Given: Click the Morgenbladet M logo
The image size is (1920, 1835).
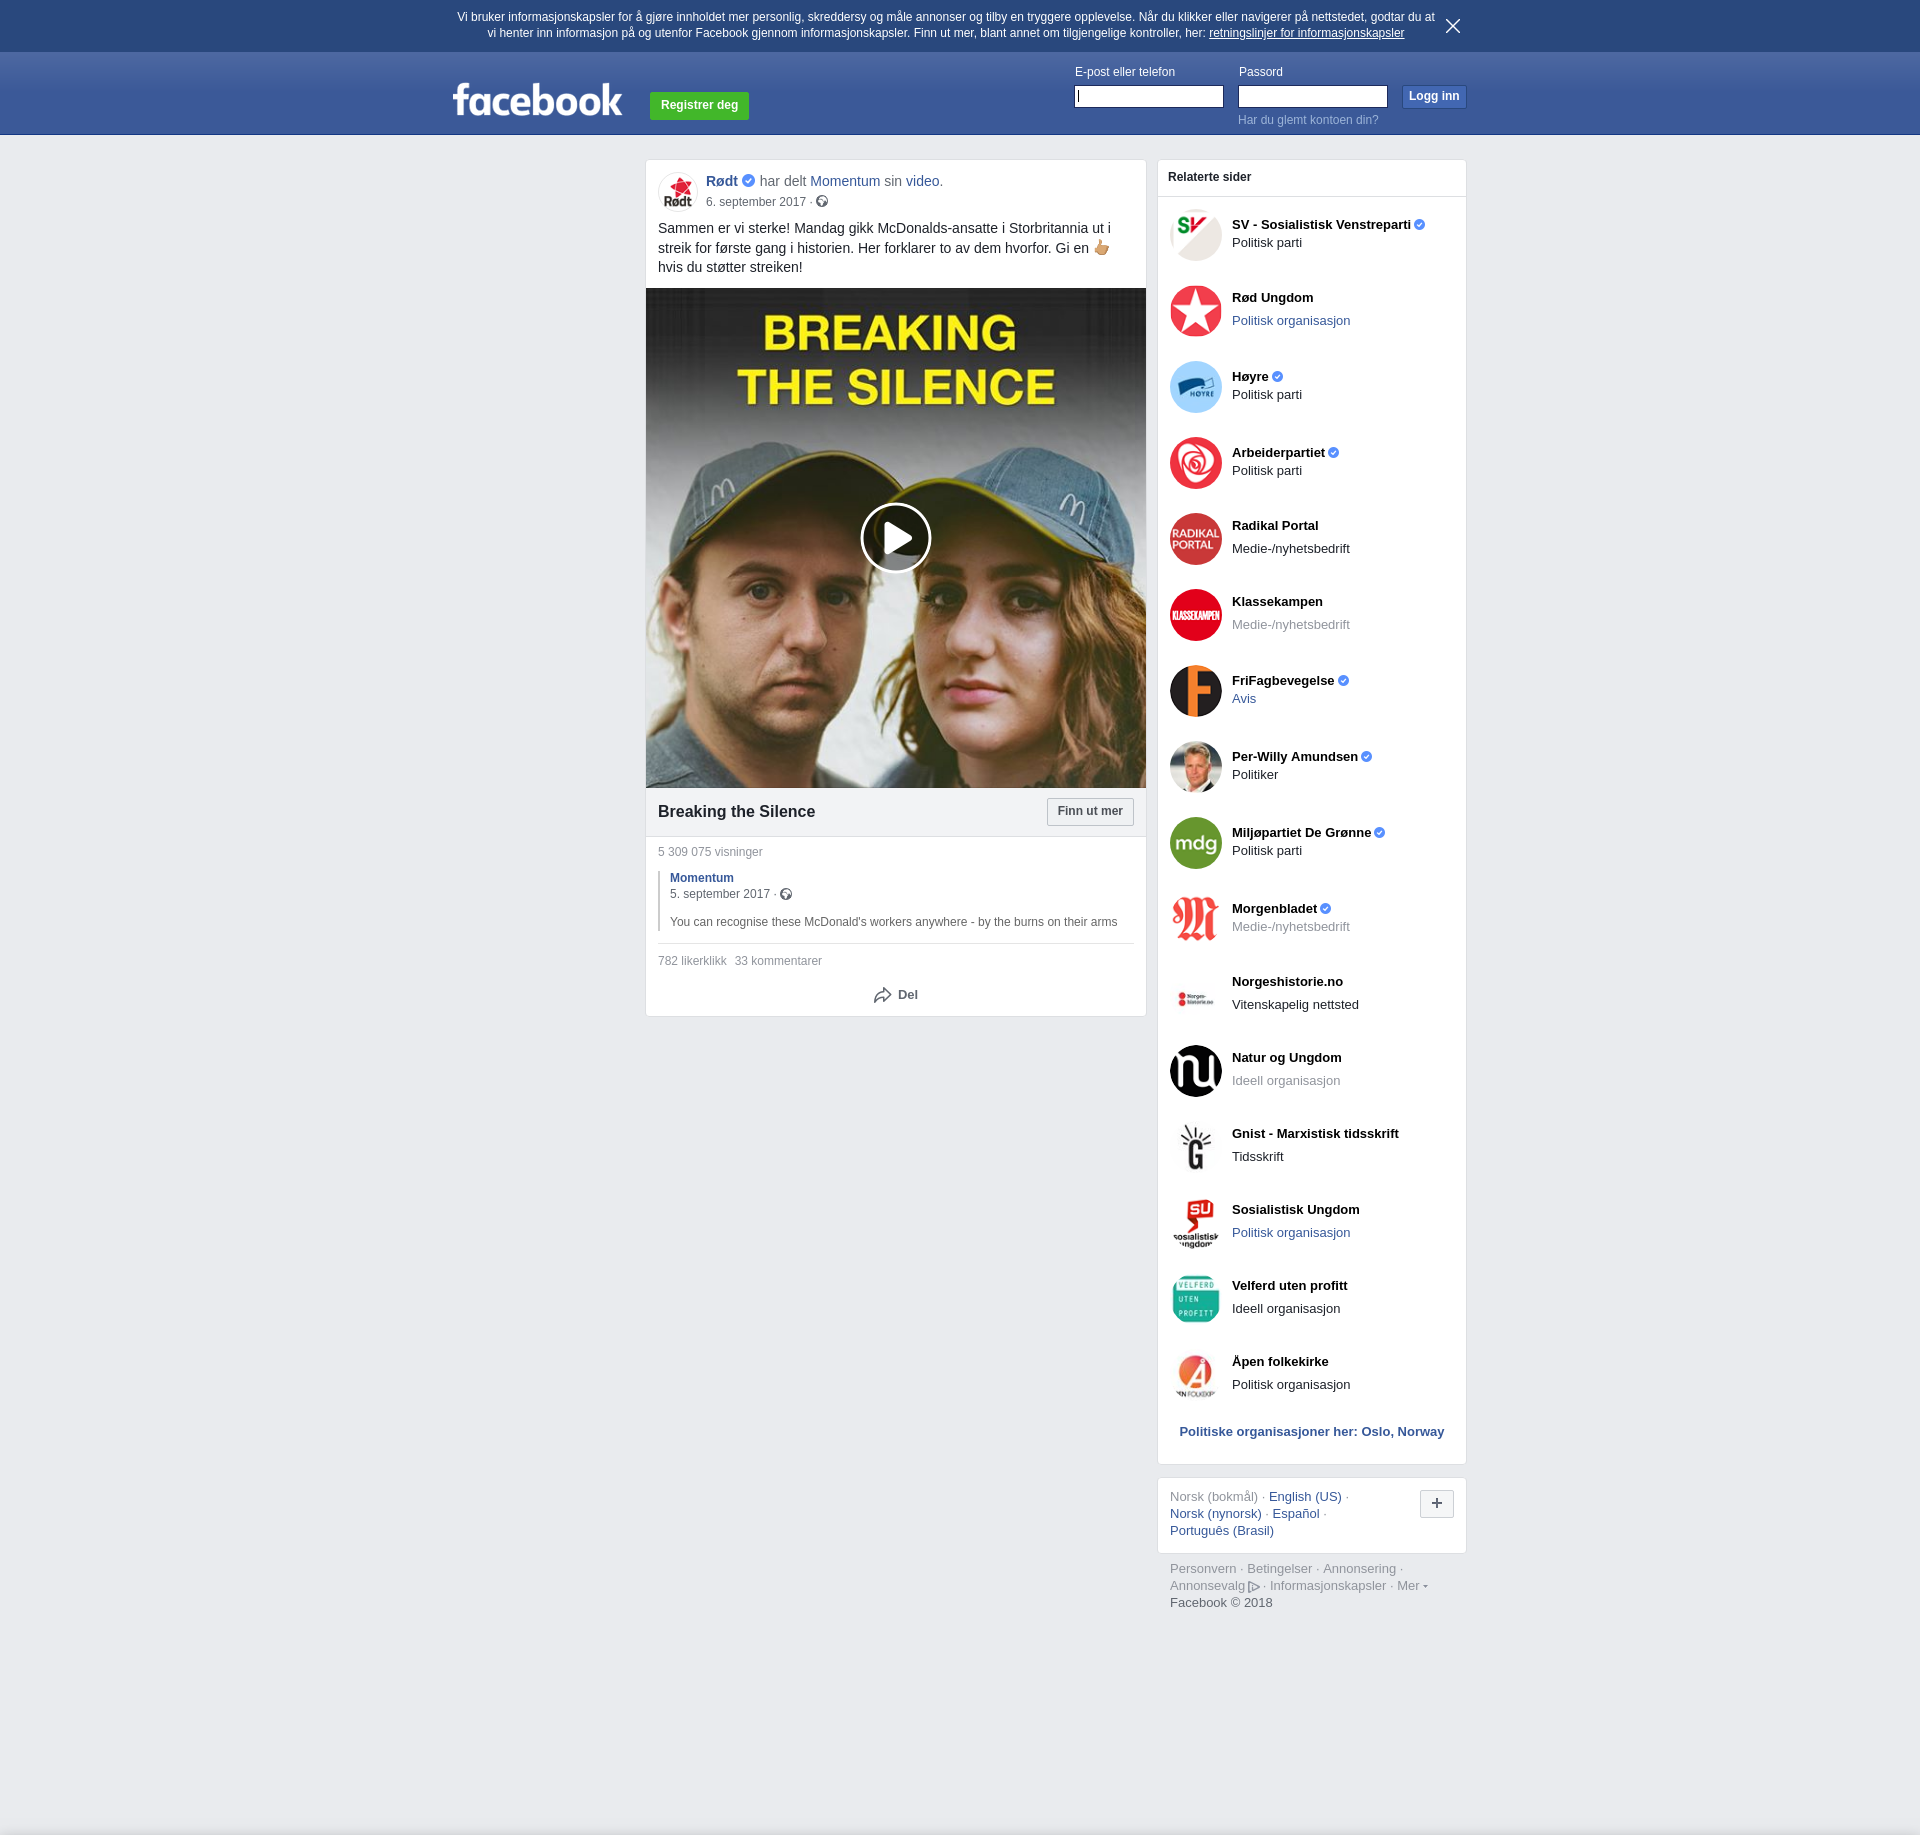Looking at the screenshot, I should point(1196,919).
